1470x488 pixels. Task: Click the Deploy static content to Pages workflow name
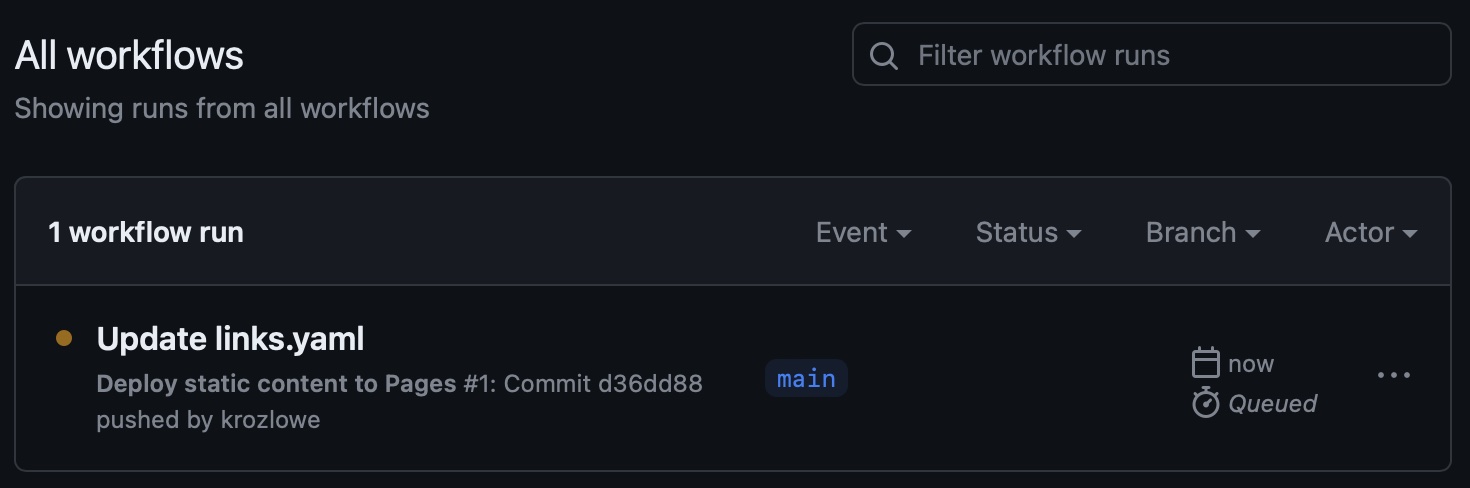pyautogui.click(x=276, y=384)
